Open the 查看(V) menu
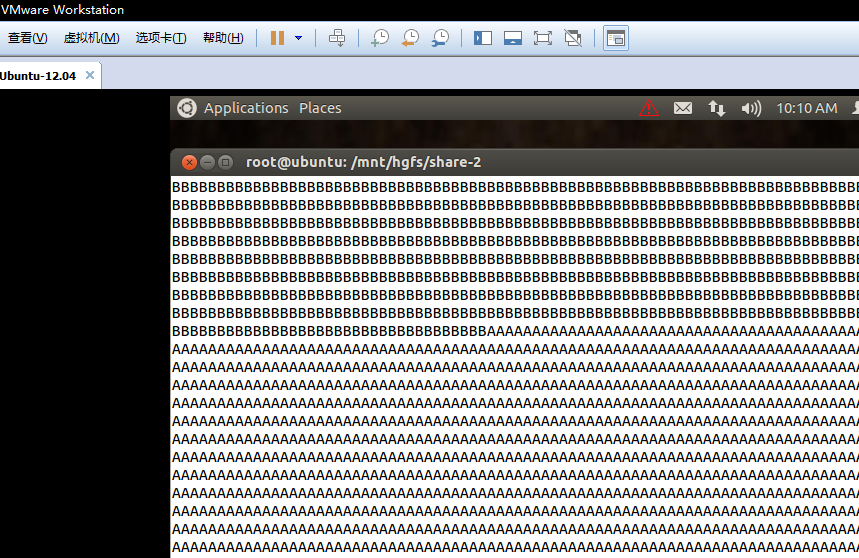This screenshot has width=859, height=558. tap(27, 38)
